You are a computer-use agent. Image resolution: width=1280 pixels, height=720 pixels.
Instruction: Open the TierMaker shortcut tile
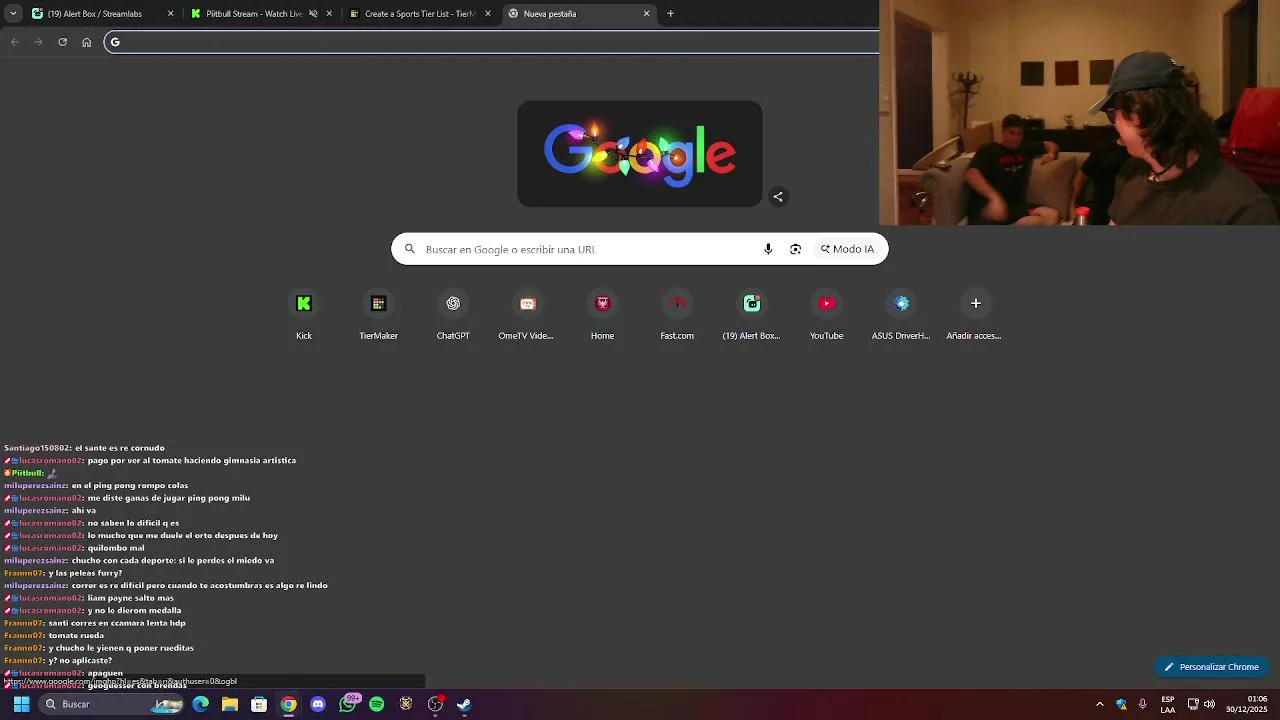(378, 315)
